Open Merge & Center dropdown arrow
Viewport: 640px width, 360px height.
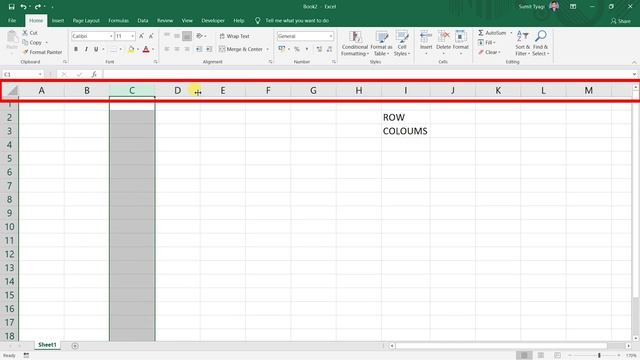(x=268, y=49)
